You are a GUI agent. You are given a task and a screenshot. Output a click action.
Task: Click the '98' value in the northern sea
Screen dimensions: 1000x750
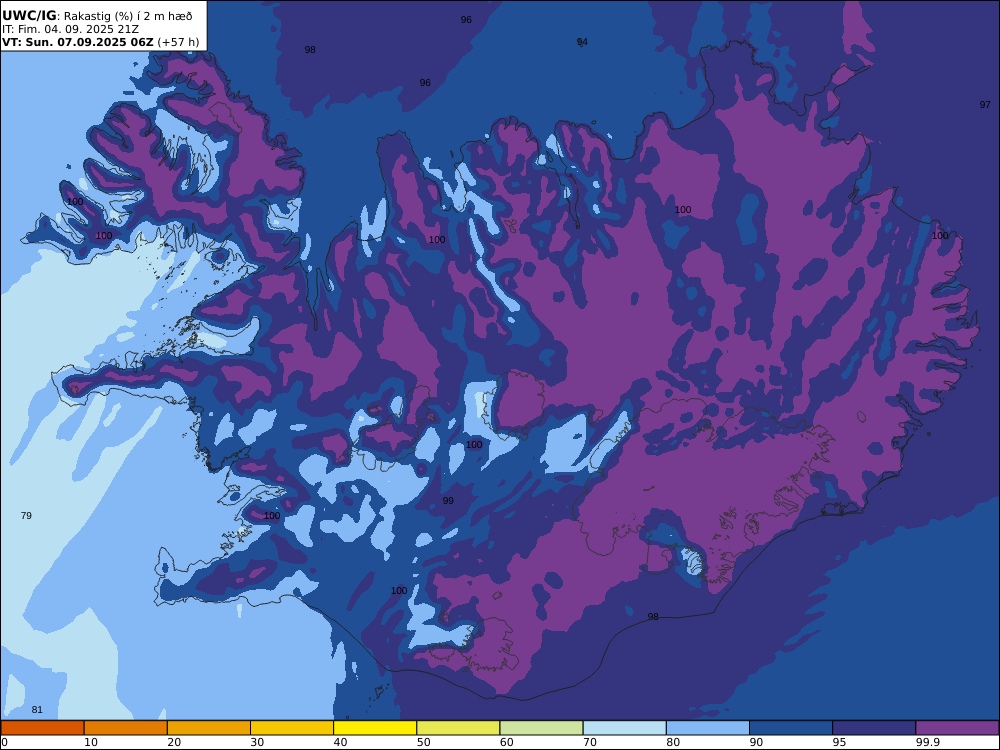pos(310,50)
